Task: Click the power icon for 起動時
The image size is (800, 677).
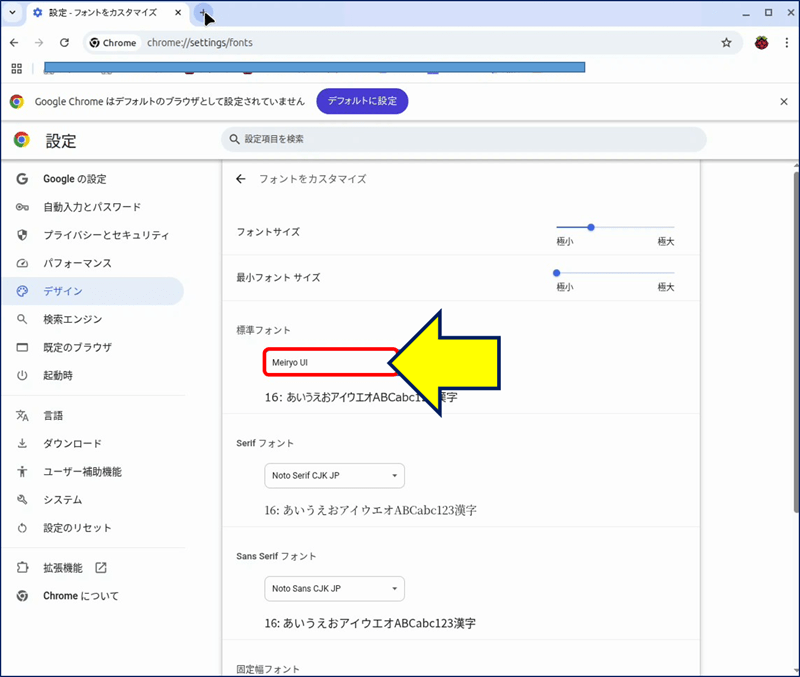Action: click(x=22, y=375)
